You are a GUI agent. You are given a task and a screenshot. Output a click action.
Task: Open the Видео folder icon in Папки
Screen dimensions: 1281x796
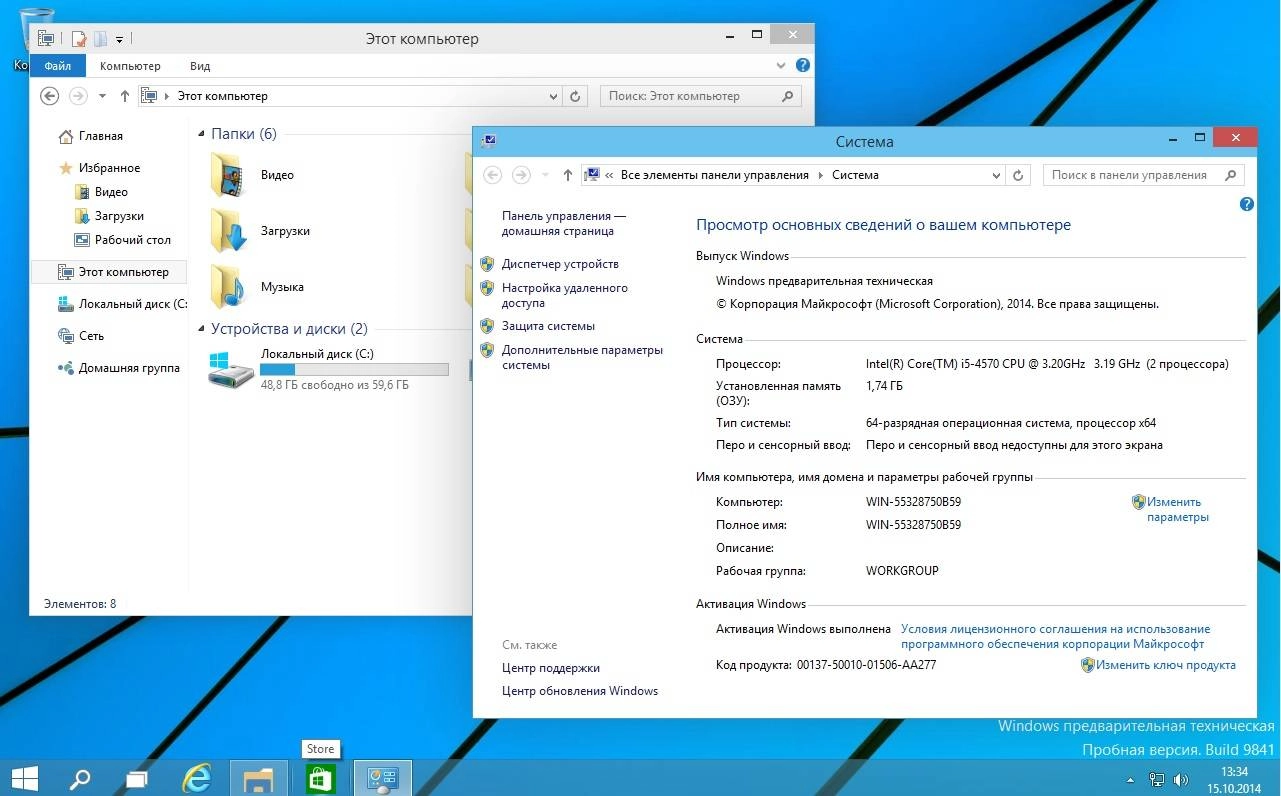pos(229,175)
